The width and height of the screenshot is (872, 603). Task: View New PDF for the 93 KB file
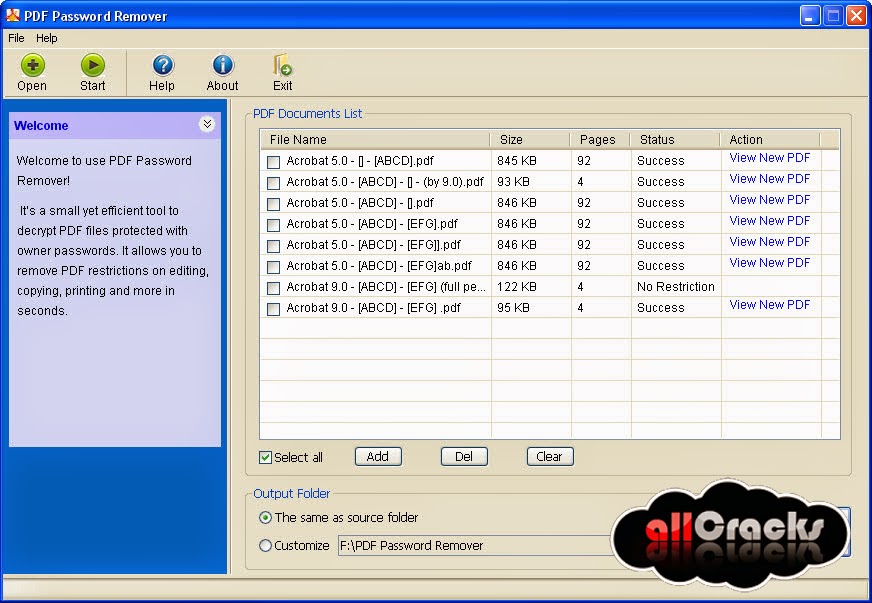770,179
